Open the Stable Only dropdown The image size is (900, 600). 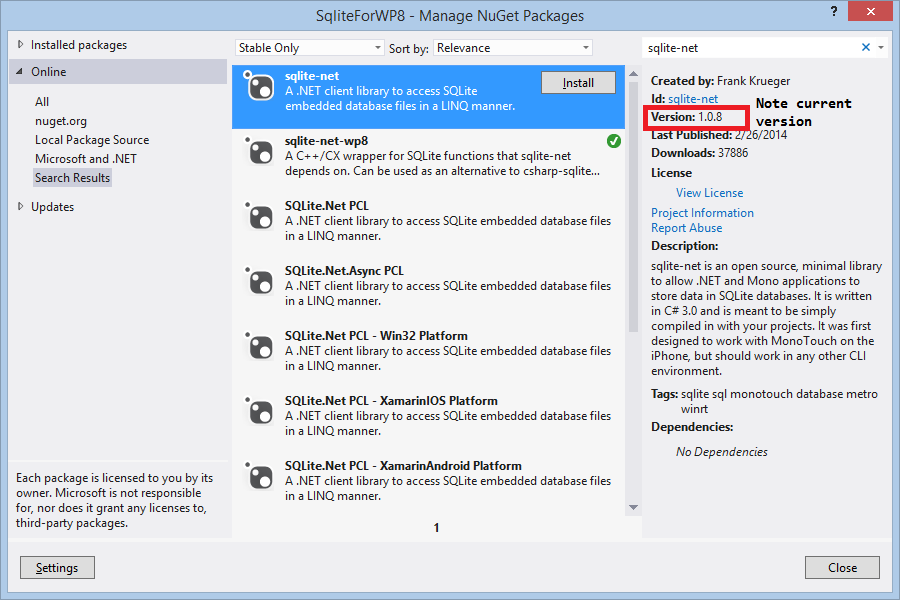(309, 48)
